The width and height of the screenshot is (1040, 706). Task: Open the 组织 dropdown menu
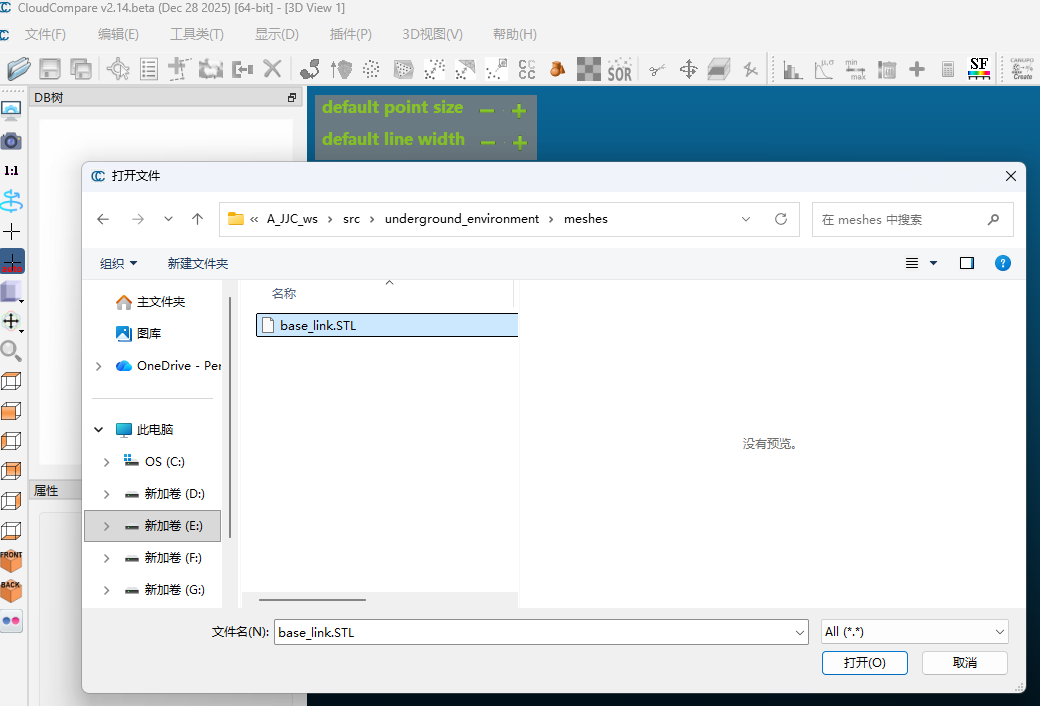tap(119, 263)
